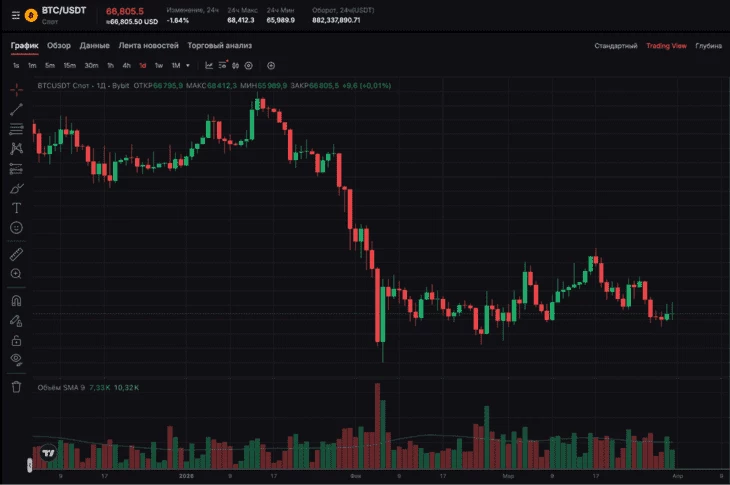Open the Лента новостей tab
This screenshot has height=485, width=730.
click(148, 46)
